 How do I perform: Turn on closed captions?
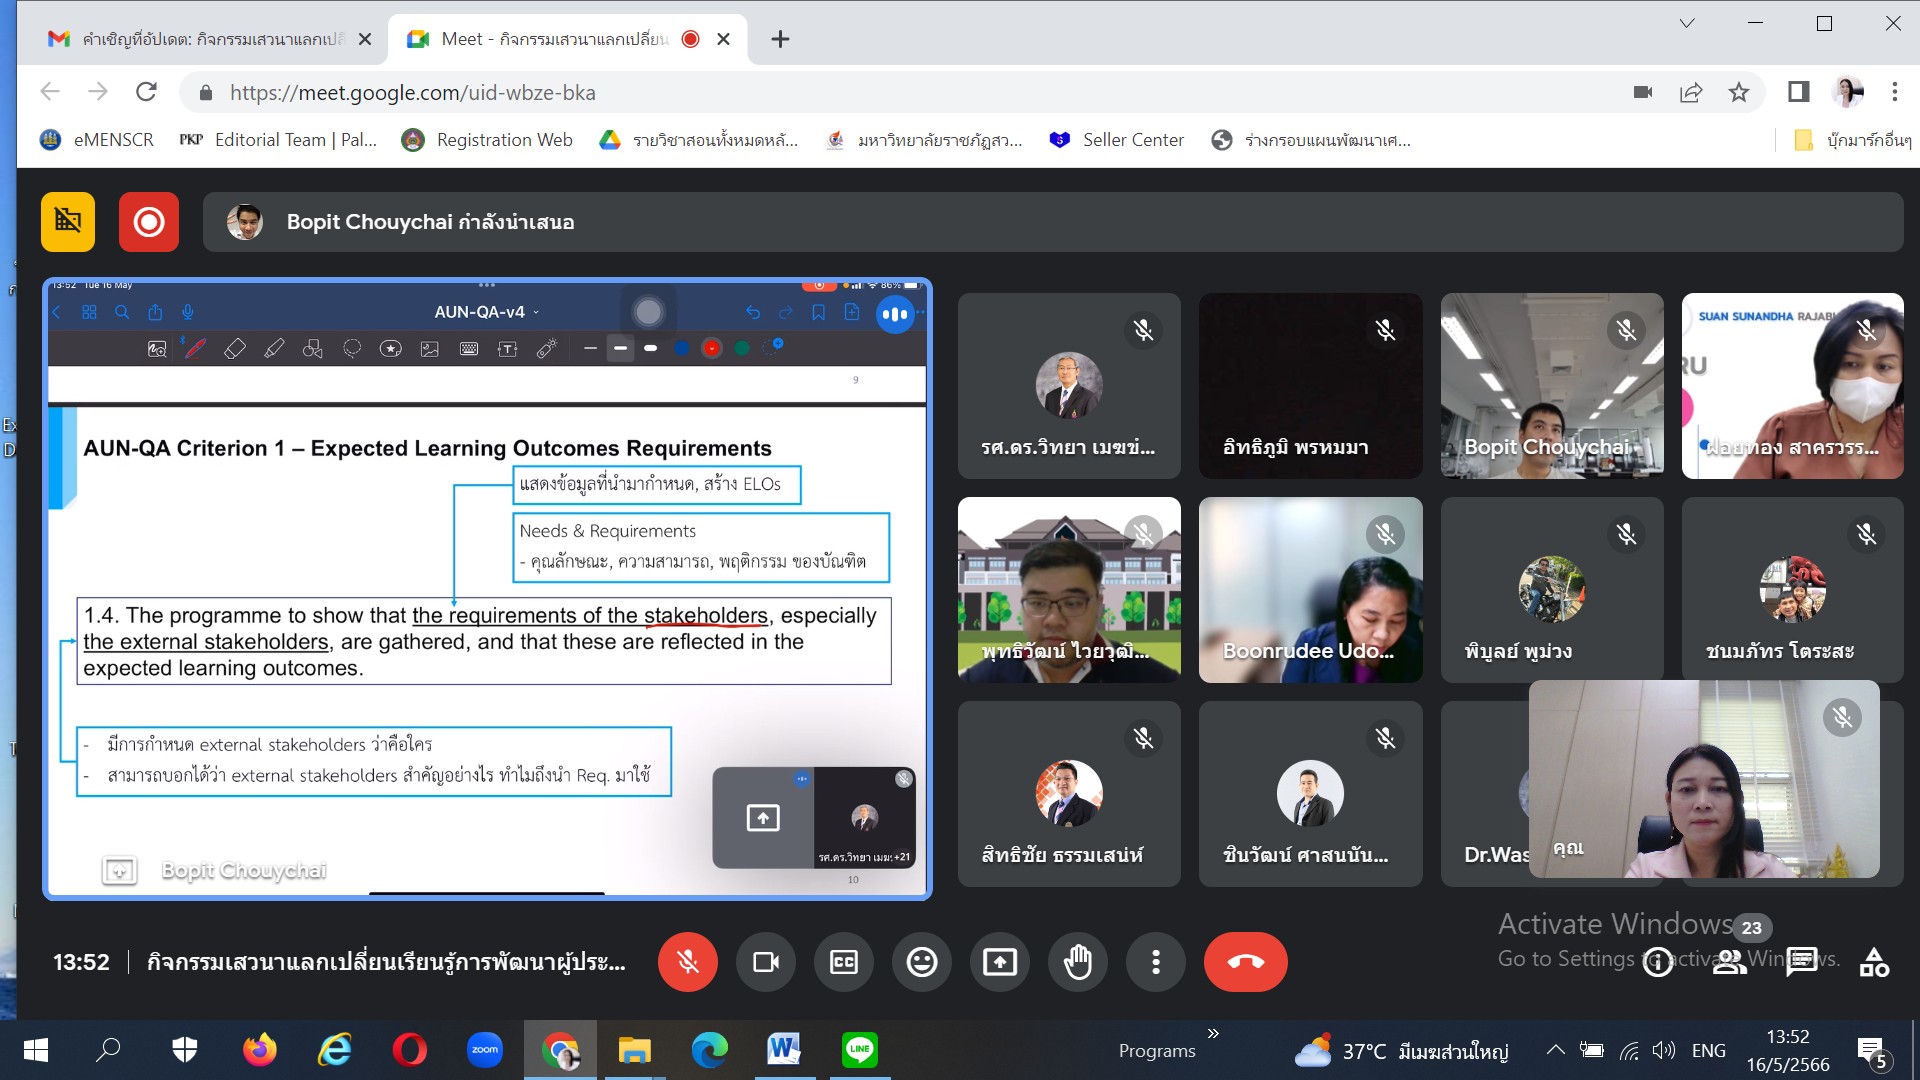click(843, 962)
